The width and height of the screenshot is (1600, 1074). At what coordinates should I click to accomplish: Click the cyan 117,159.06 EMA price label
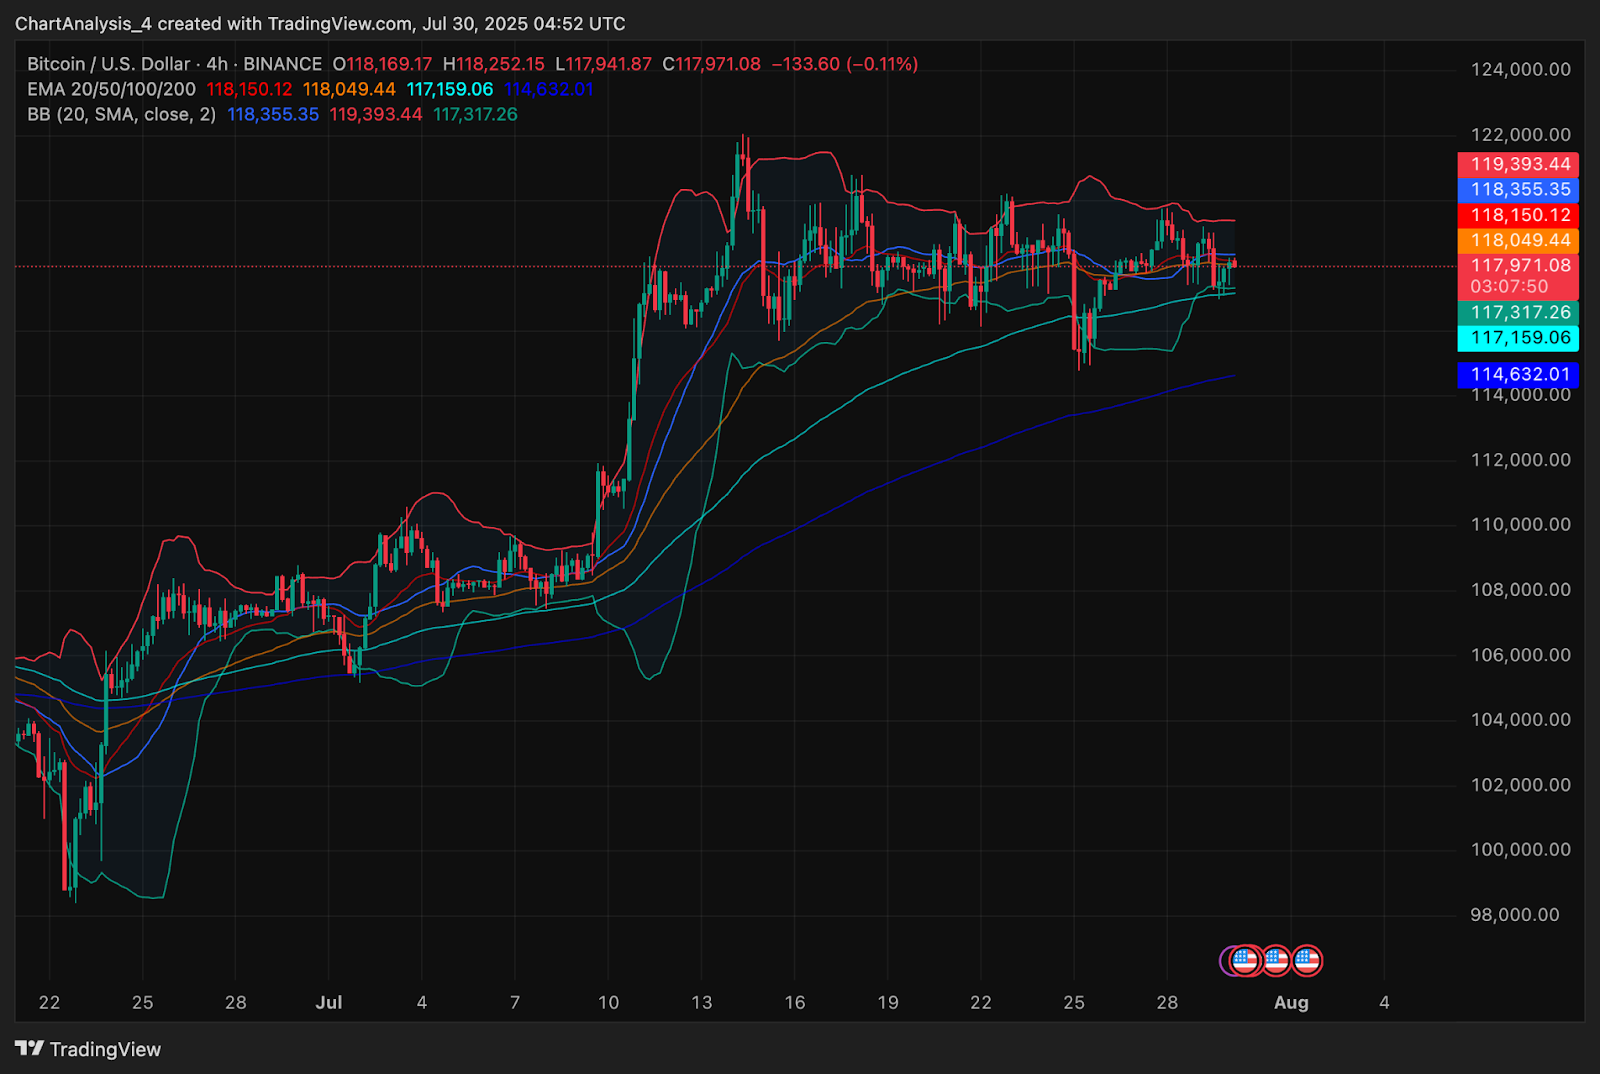1518,338
